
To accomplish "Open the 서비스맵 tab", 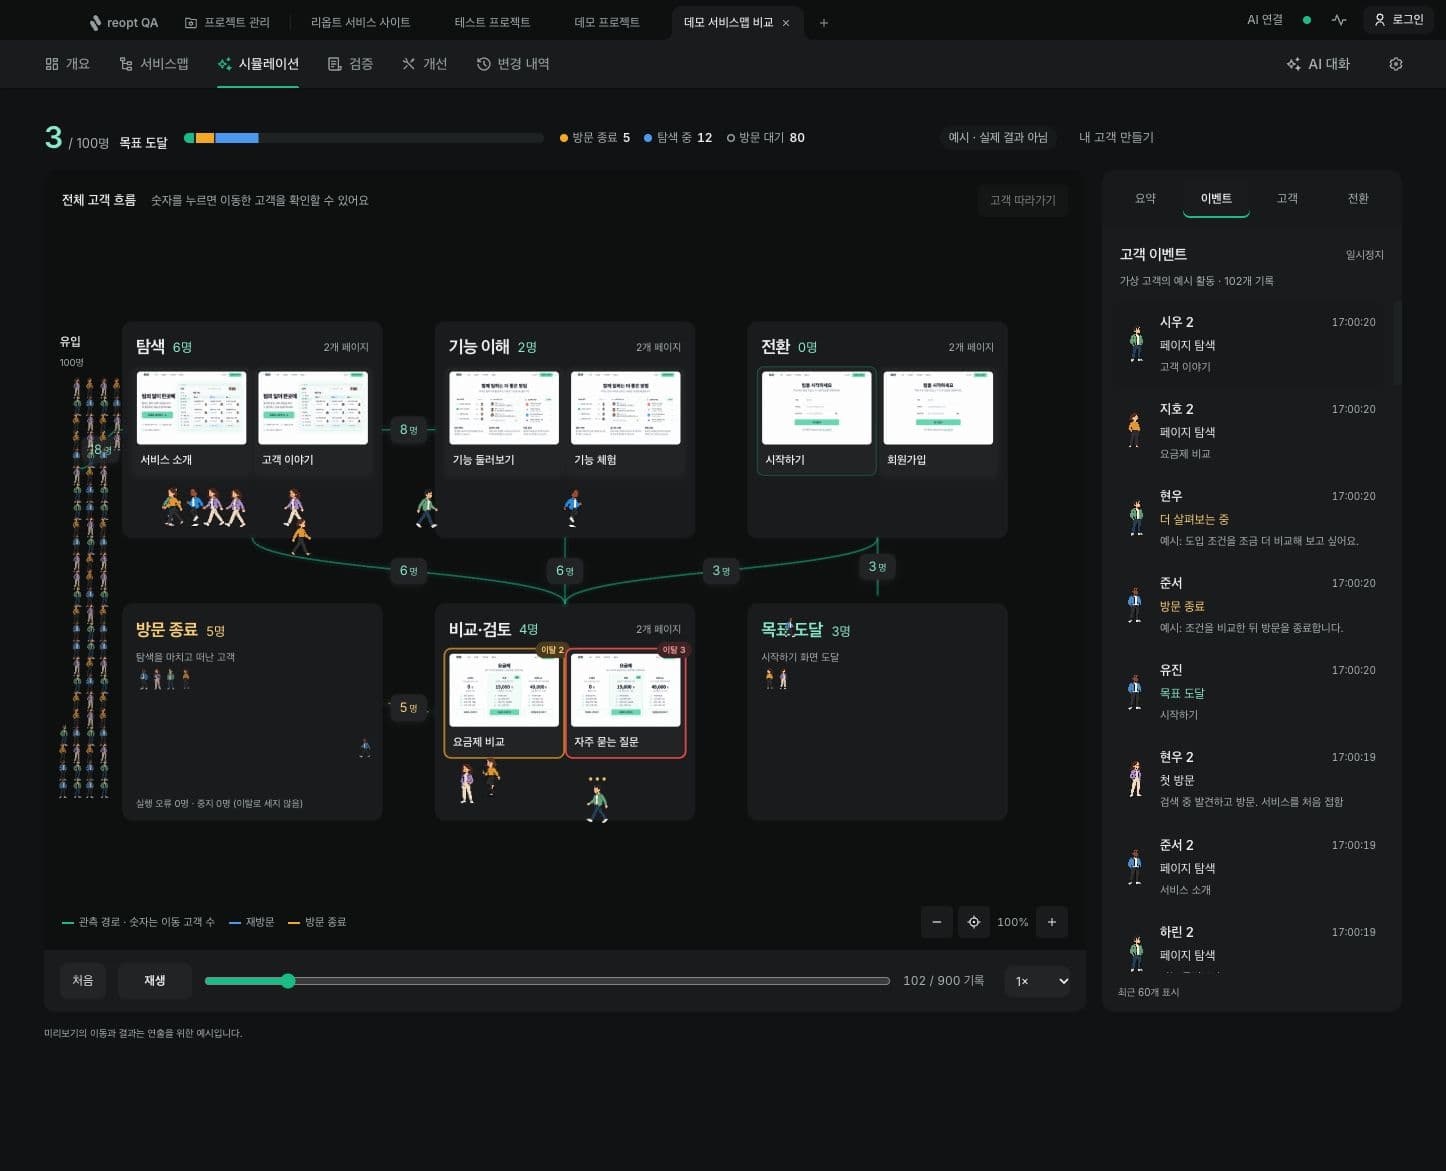I will click(x=154, y=64).
